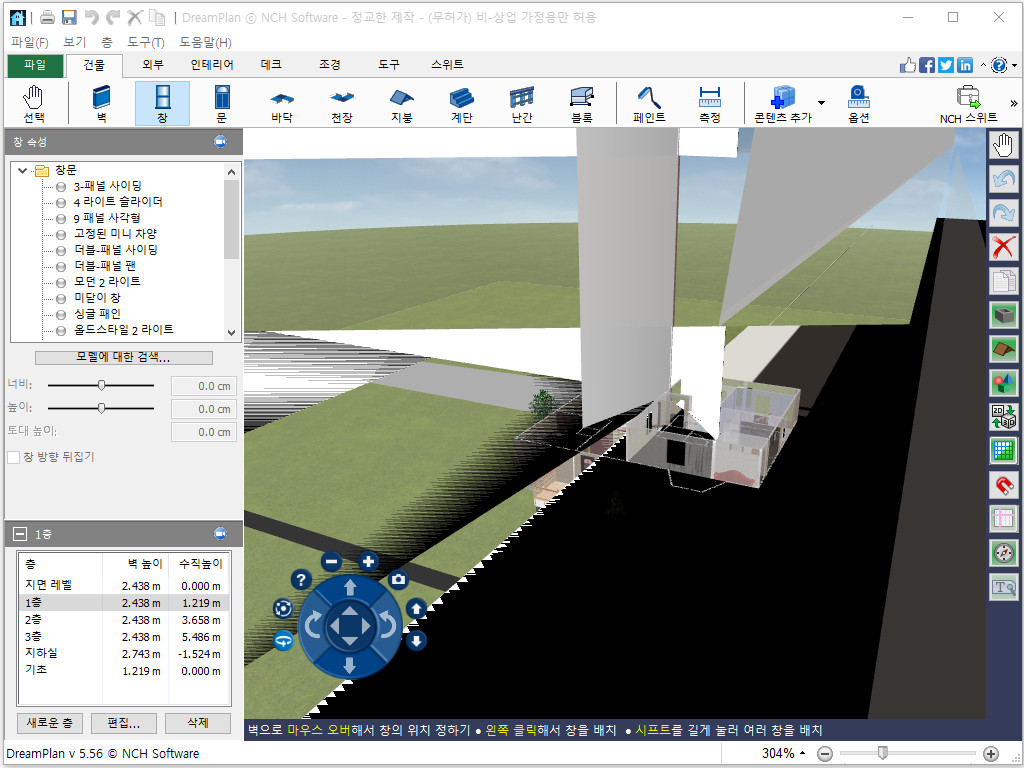Screen dimensions: 1024x768
Task: Pick the 계단 (stairs) tool
Action: (462, 104)
